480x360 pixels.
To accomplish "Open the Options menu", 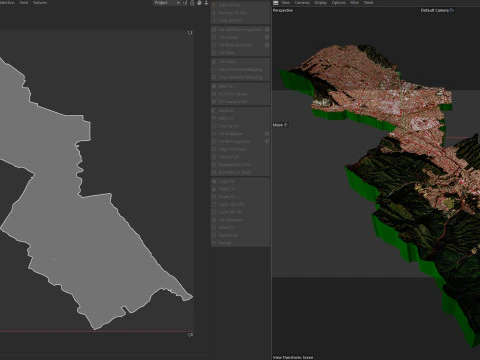I will click(x=338, y=3).
